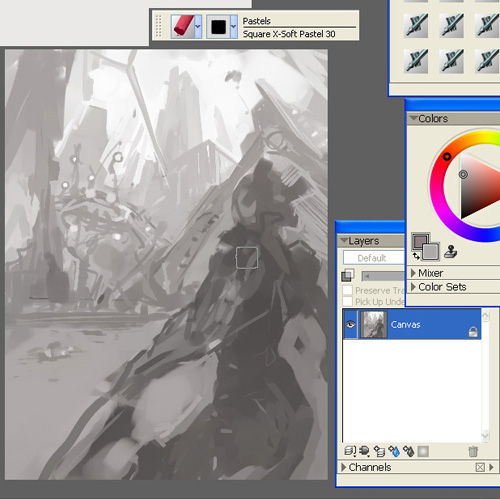Collapse the Colors panel
Image resolution: width=500 pixels, height=500 pixels.
tap(414, 118)
